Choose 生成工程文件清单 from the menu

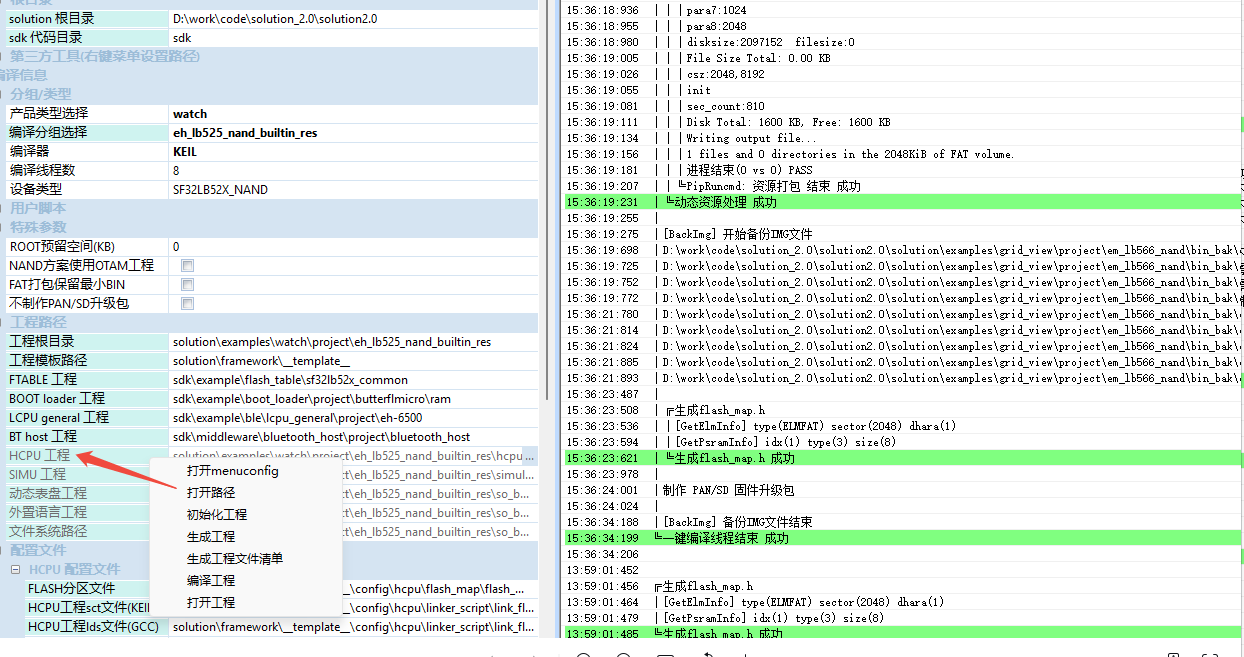(x=234, y=559)
